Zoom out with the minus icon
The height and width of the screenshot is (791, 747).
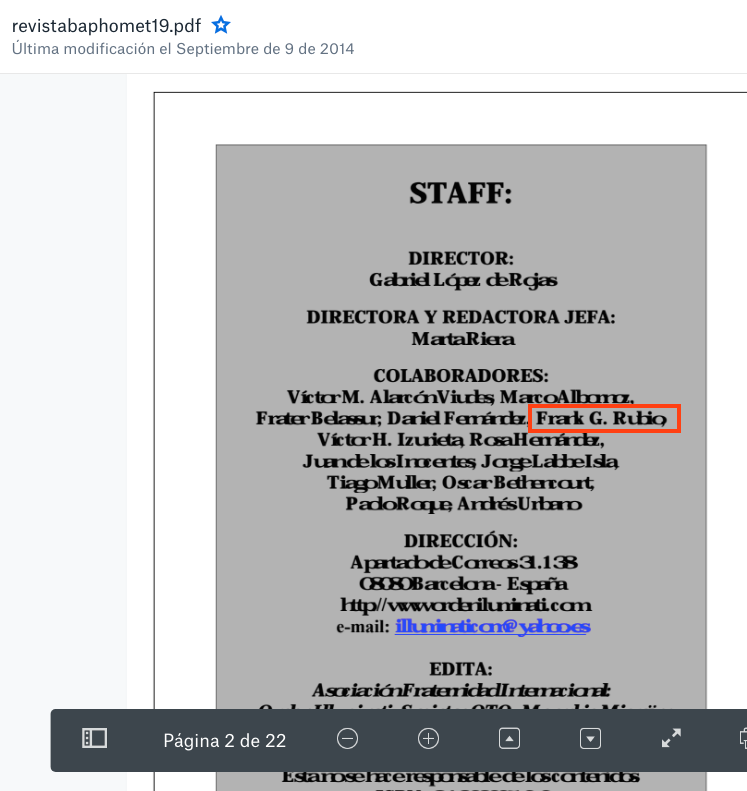[x=347, y=739]
